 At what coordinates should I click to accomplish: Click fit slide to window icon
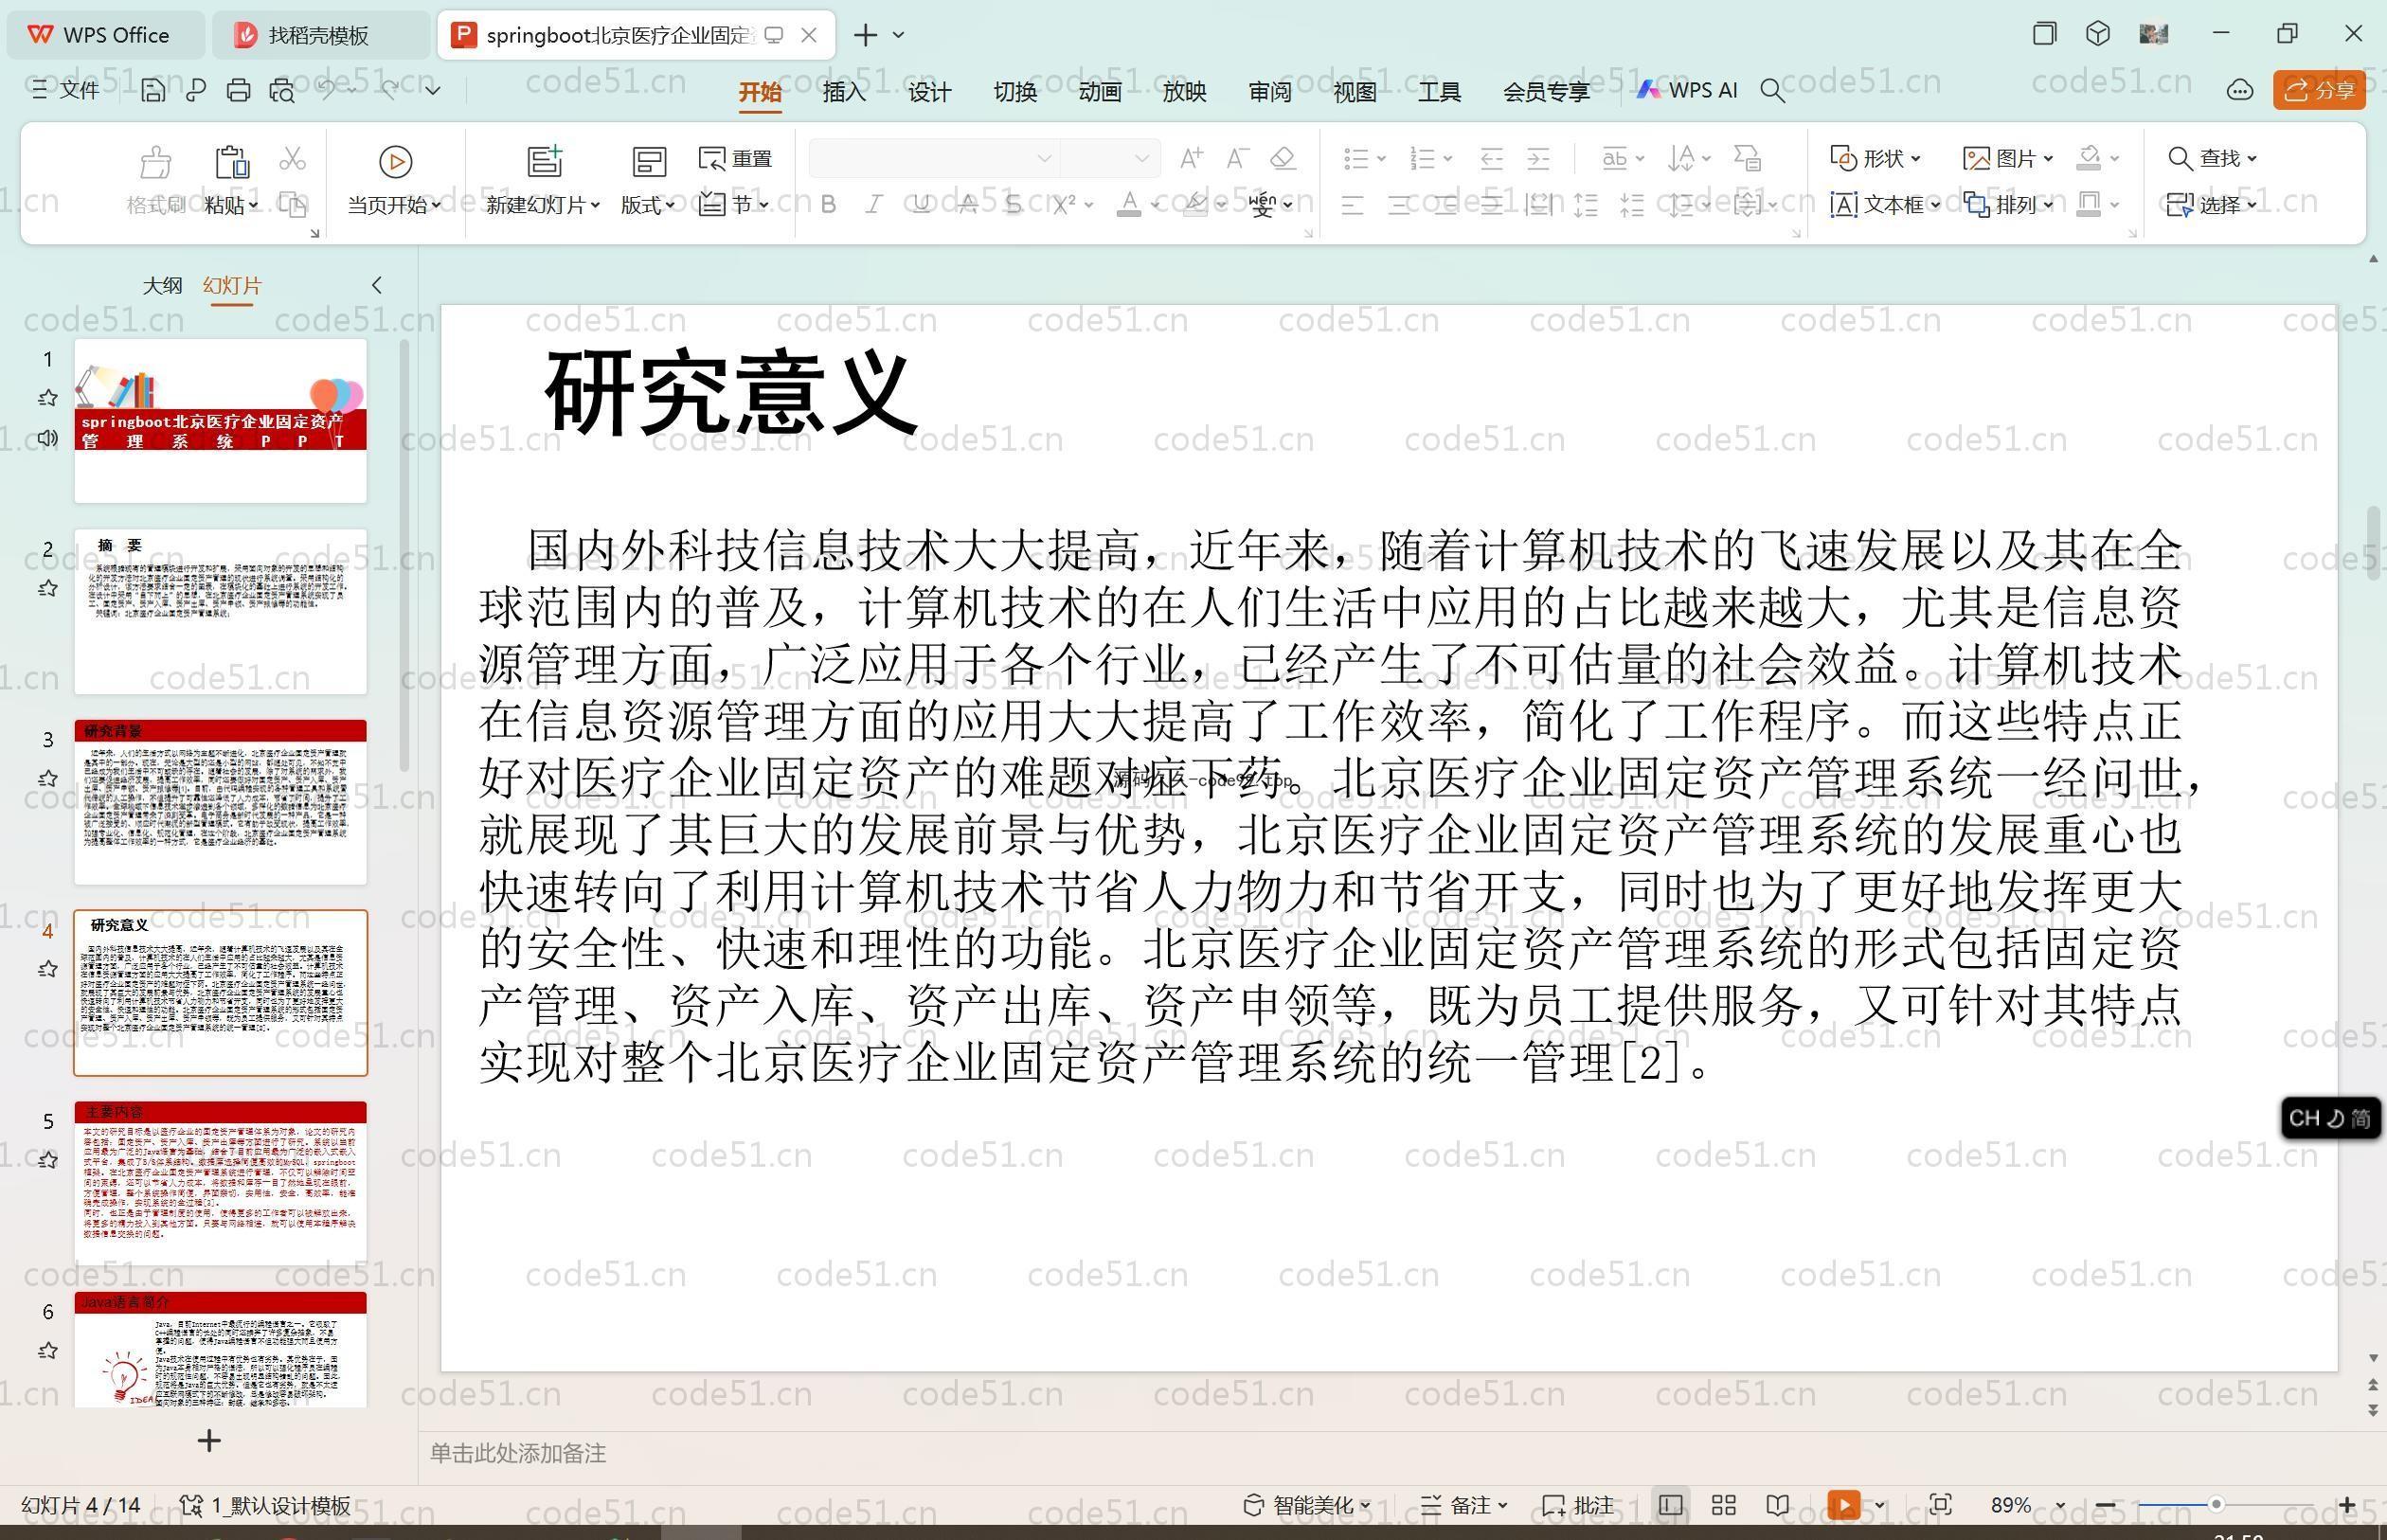(x=1941, y=1505)
